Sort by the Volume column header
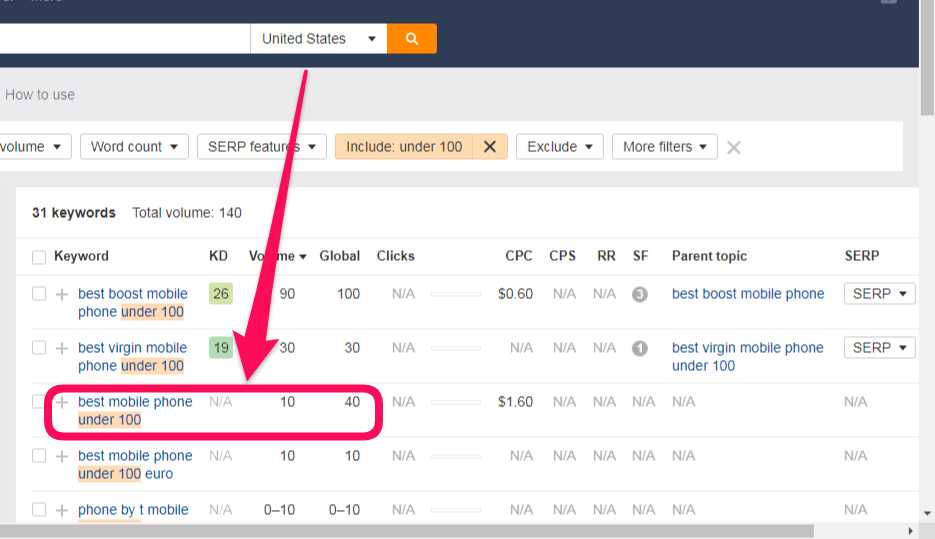 [x=277, y=256]
